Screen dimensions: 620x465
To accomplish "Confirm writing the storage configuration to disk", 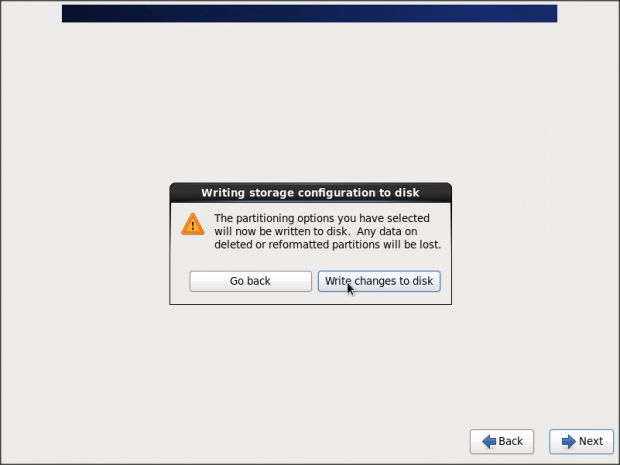I will pyautogui.click(x=379, y=281).
